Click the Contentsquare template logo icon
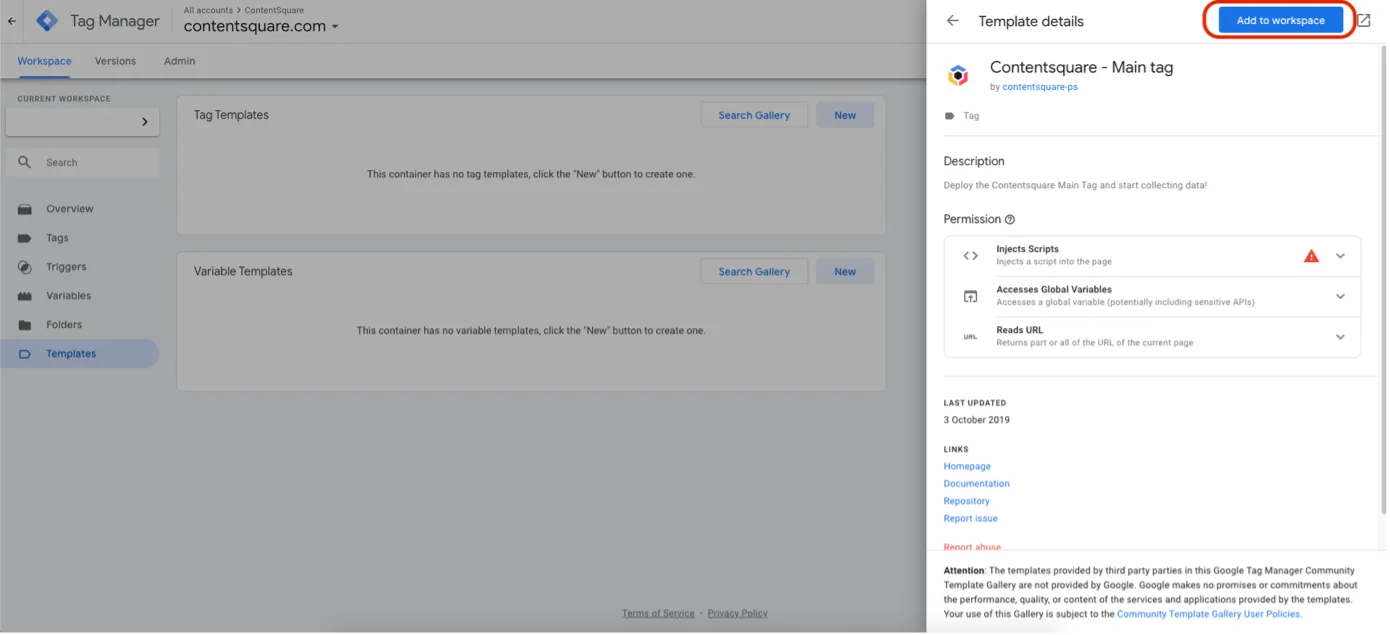The width and height of the screenshot is (1390, 635). pyautogui.click(x=958, y=75)
